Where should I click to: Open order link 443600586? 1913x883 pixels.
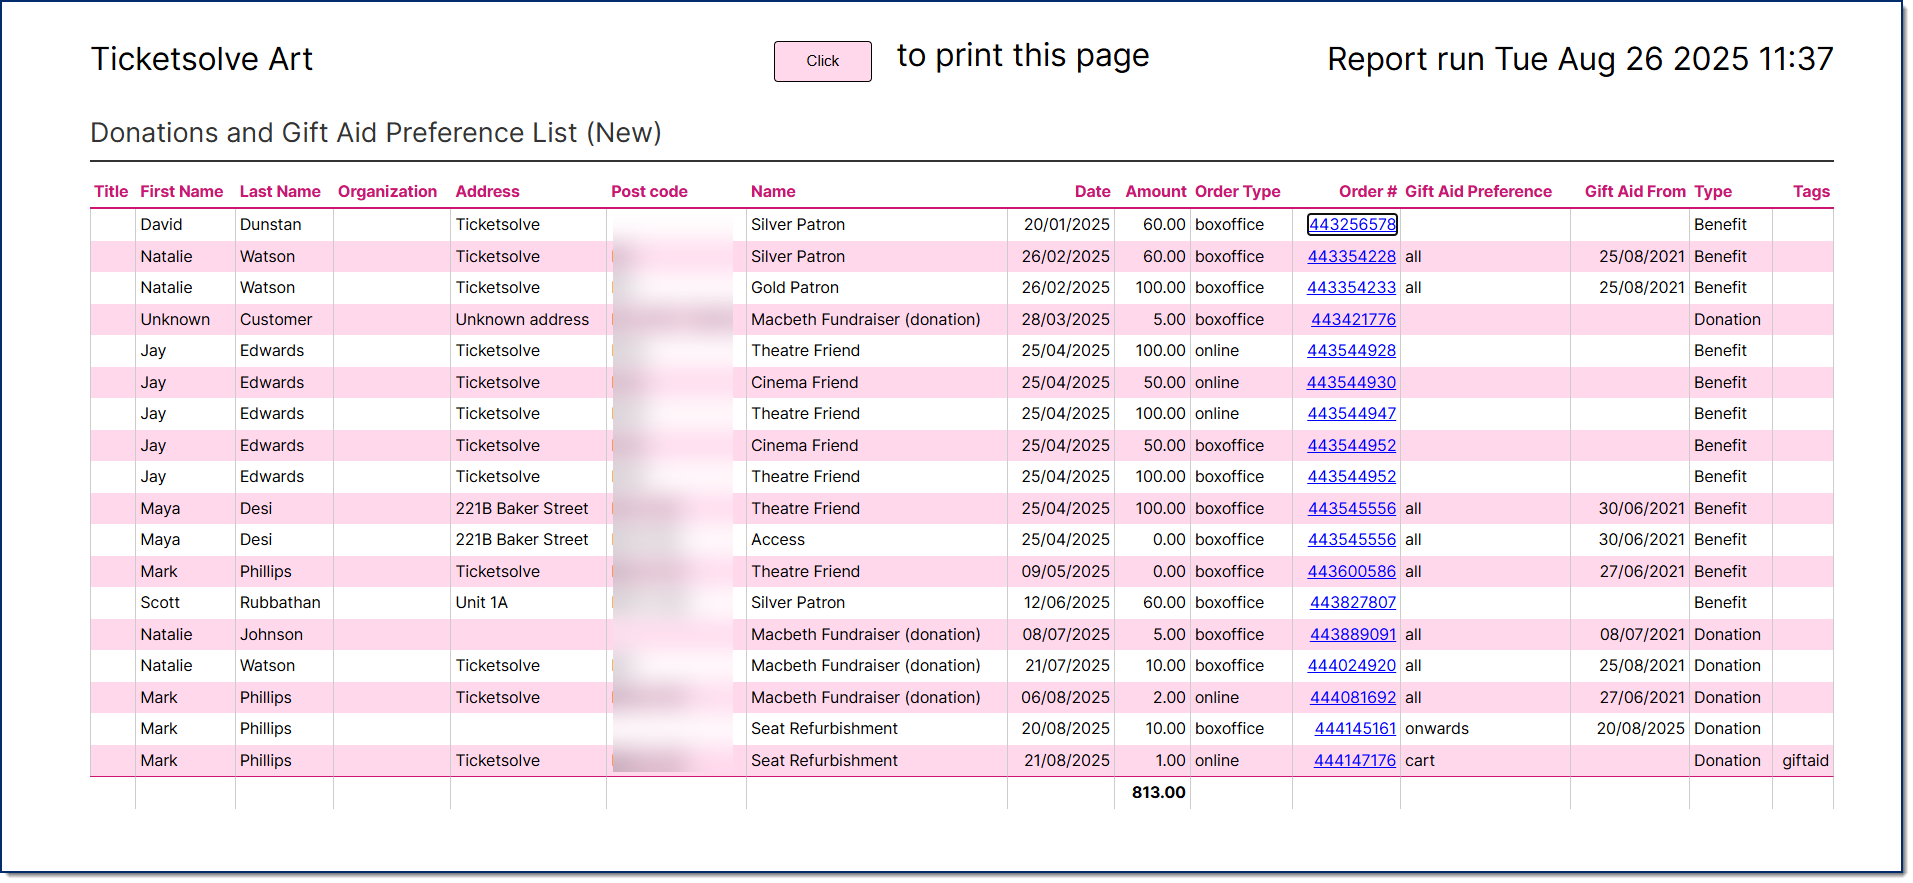pos(1352,572)
